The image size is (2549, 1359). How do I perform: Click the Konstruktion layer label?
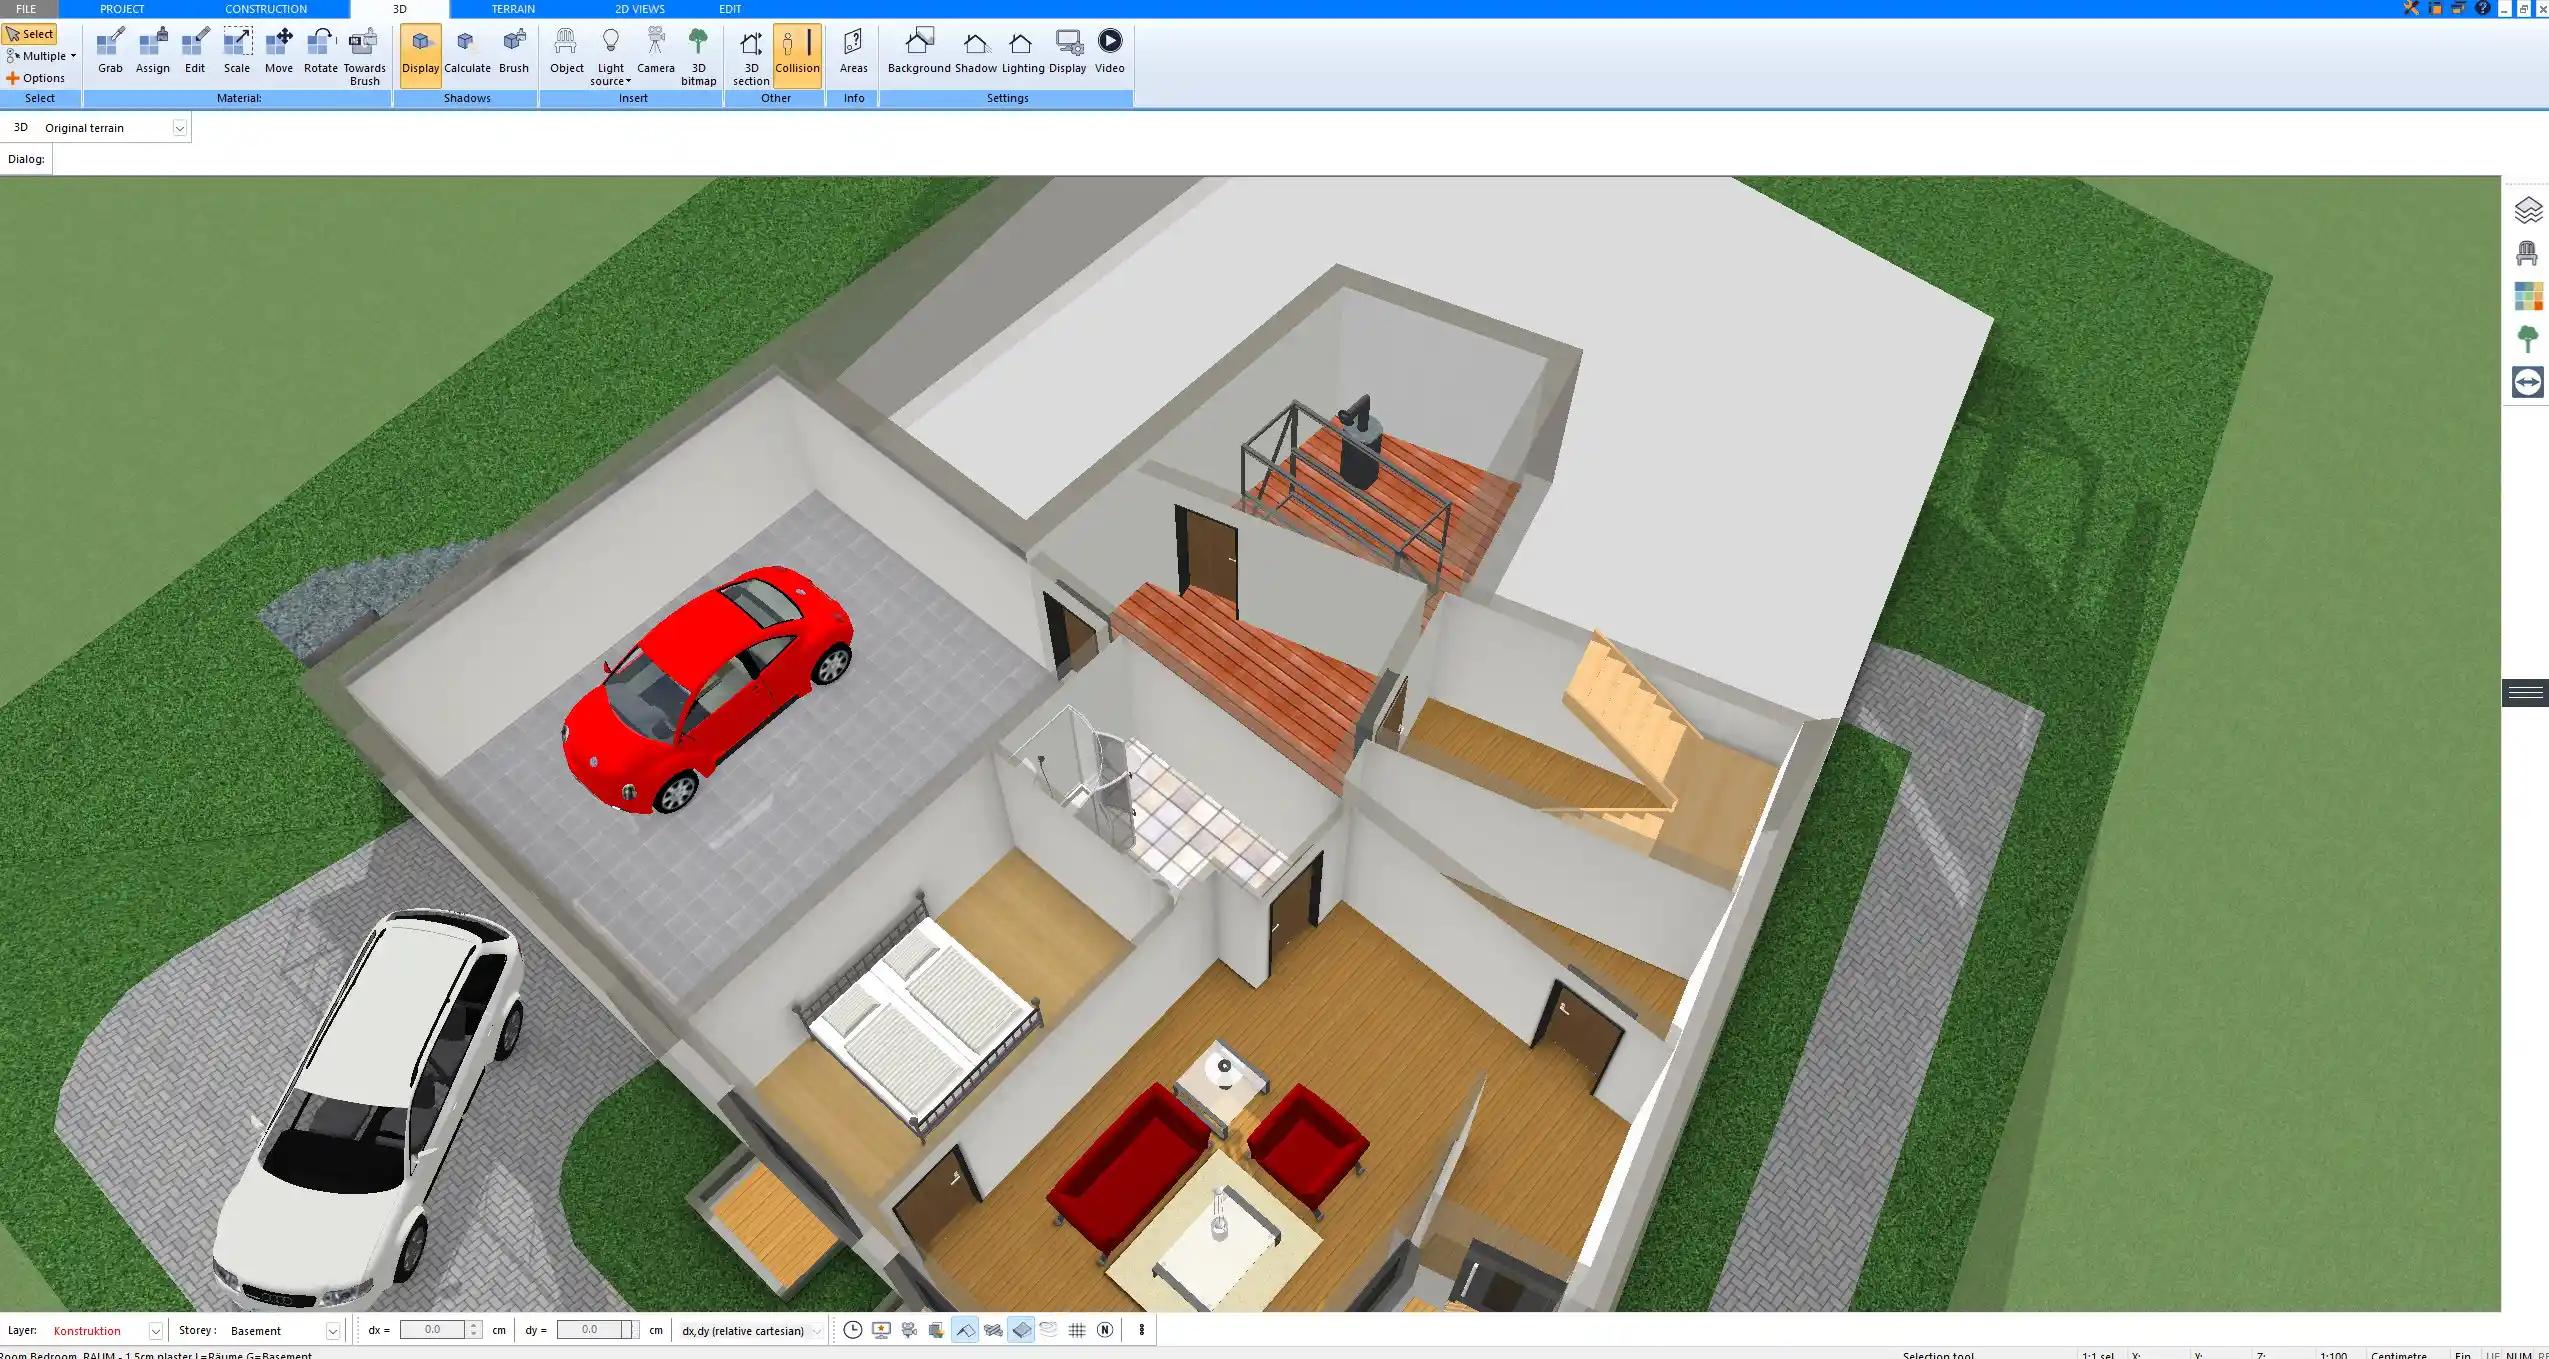click(88, 1330)
